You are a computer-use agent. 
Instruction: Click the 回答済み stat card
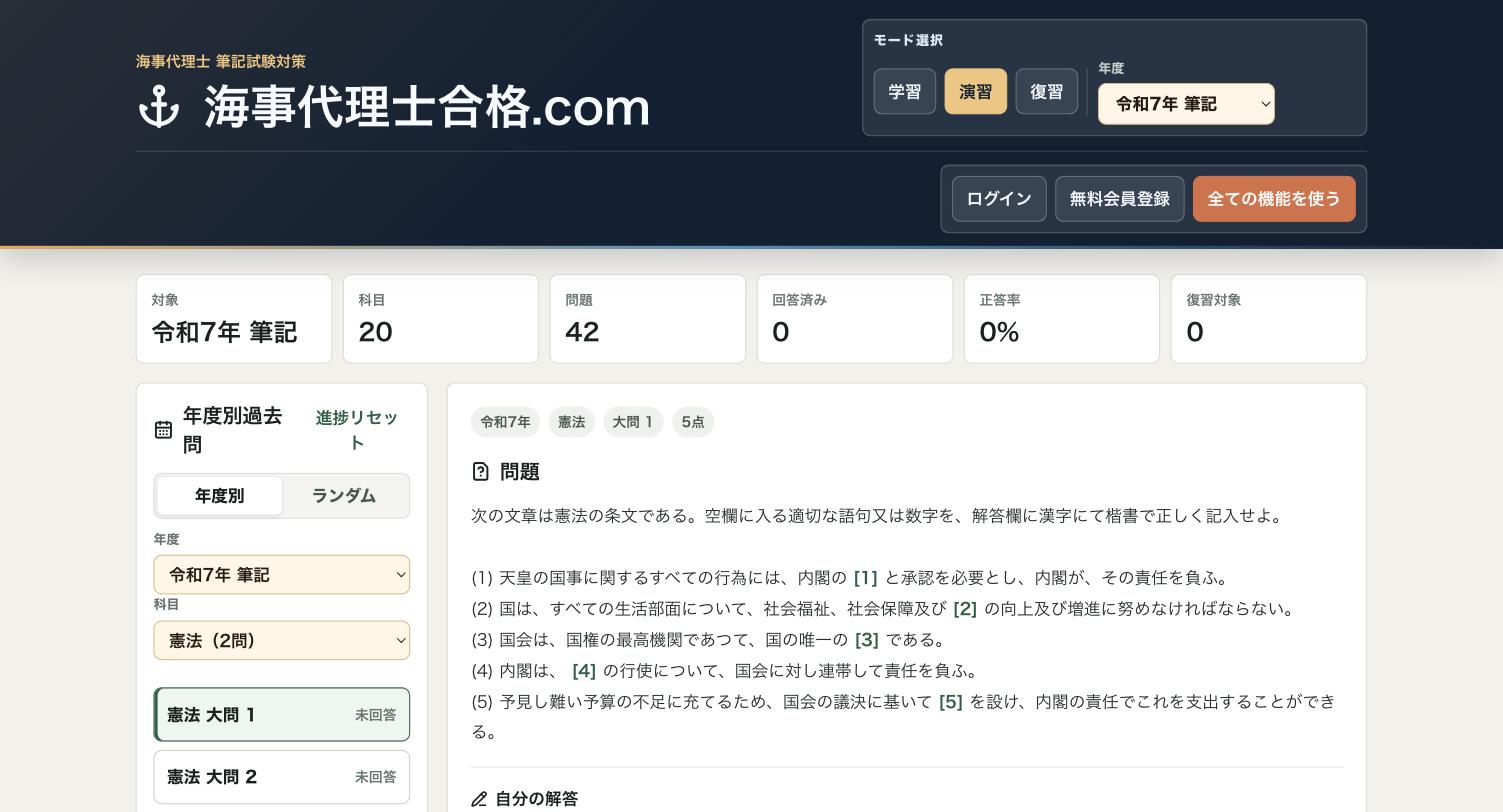coord(855,319)
